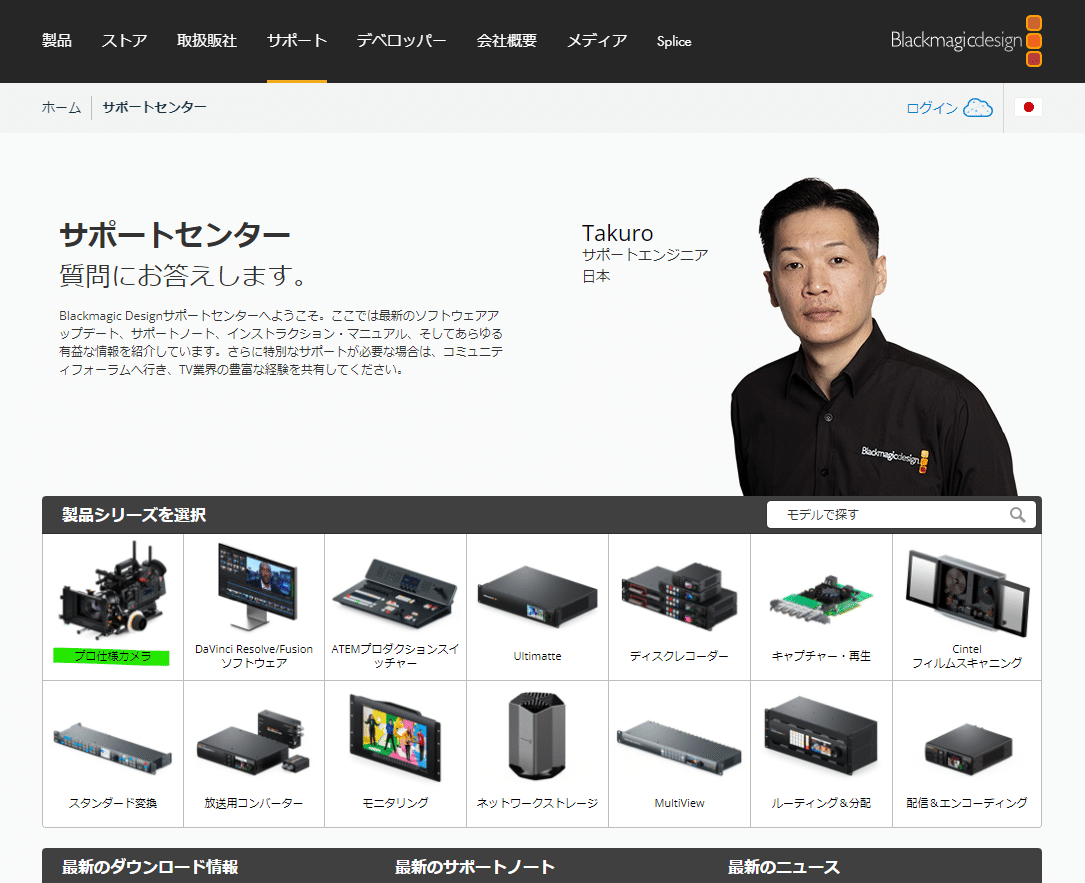Viewport: 1085px width, 883px height.
Task: Select the サポート navigation tab
Action: [x=297, y=41]
